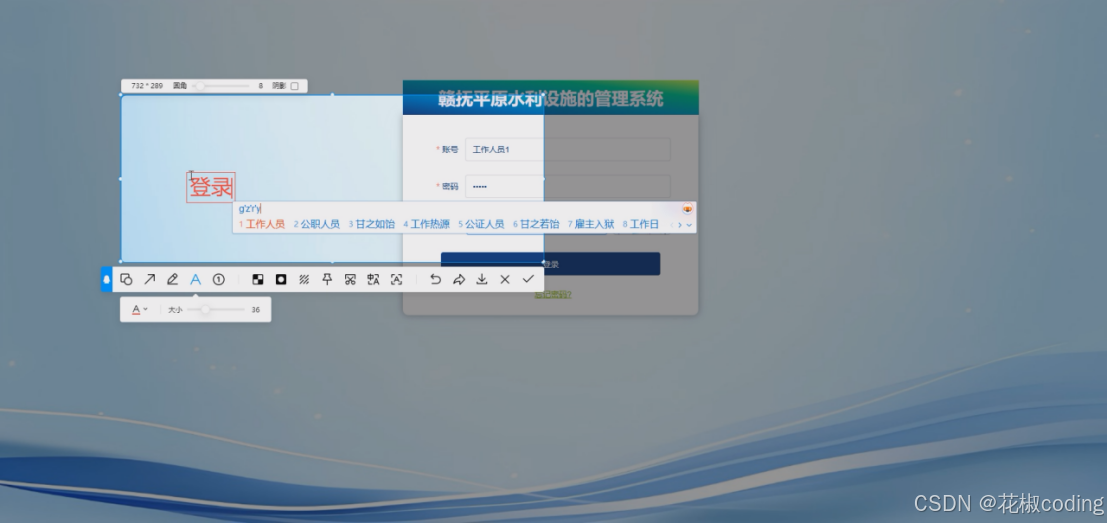Choose candidate 8 工作日
This screenshot has height=524, width=1108.
tap(641, 225)
